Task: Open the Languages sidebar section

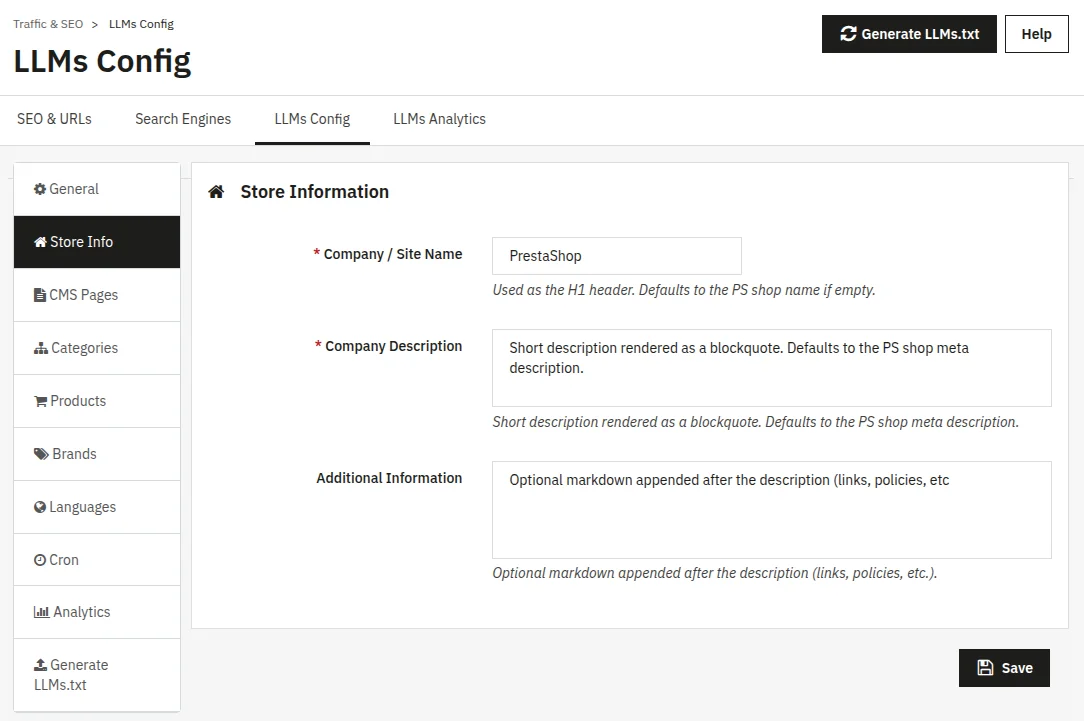Action: tap(97, 507)
